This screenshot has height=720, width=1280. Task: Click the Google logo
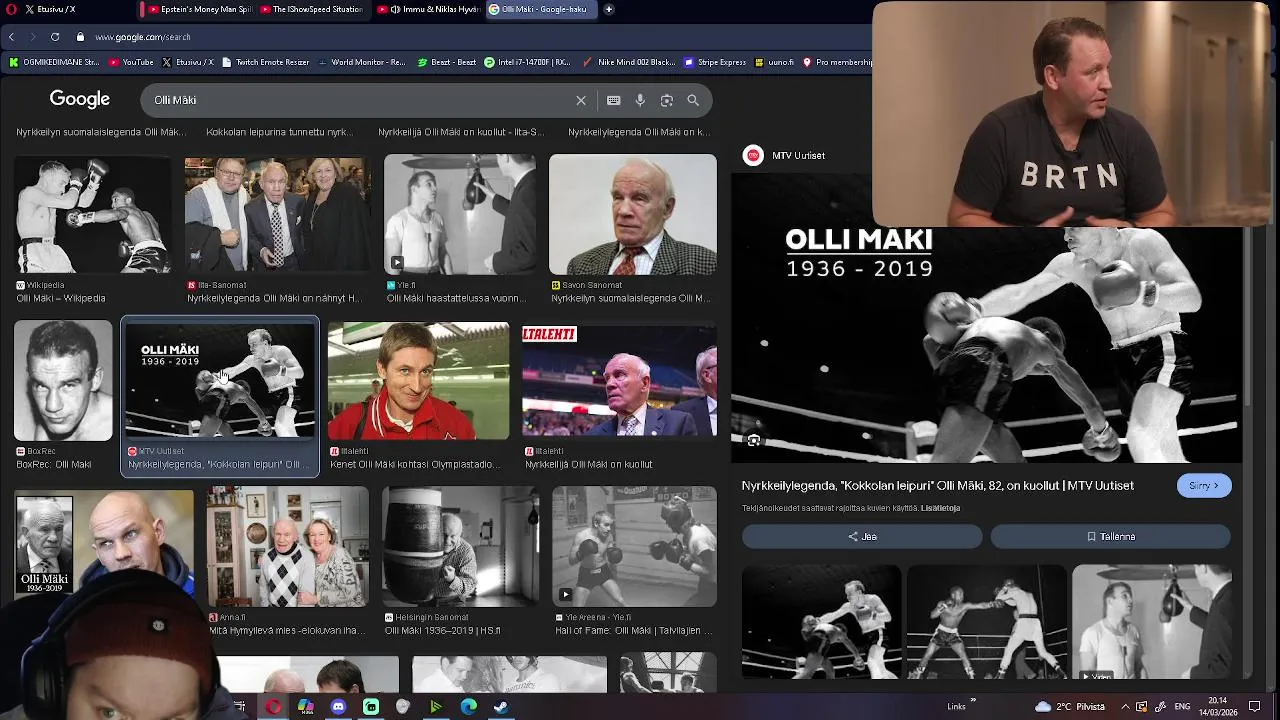click(80, 99)
